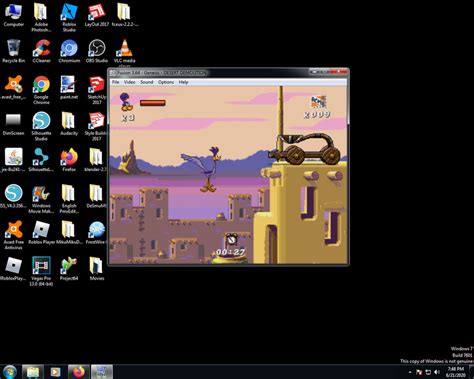Select the paint.net shortcut
Viewport: 474px width, 379px height.
(x=69, y=87)
